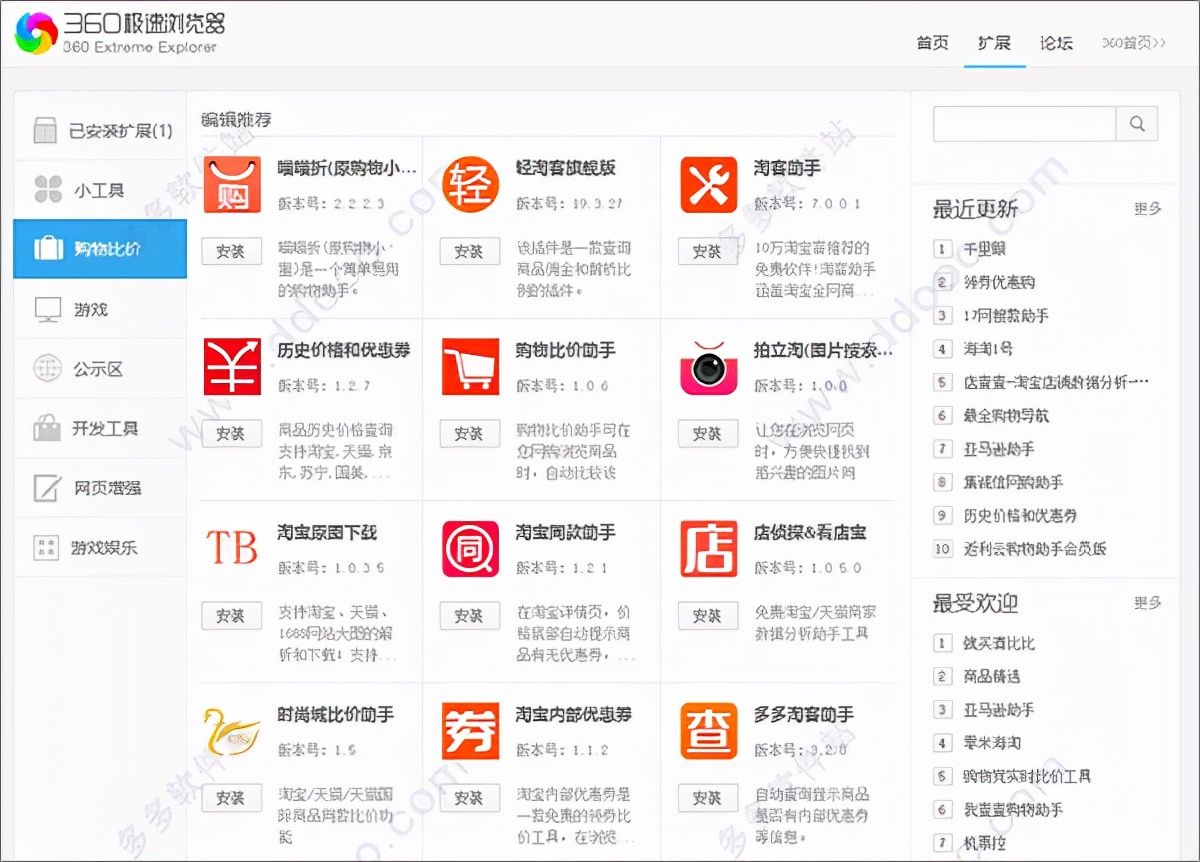Select the 游戏 category in the sidebar
This screenshot has width=1200, height=862.
pos(100,309)
